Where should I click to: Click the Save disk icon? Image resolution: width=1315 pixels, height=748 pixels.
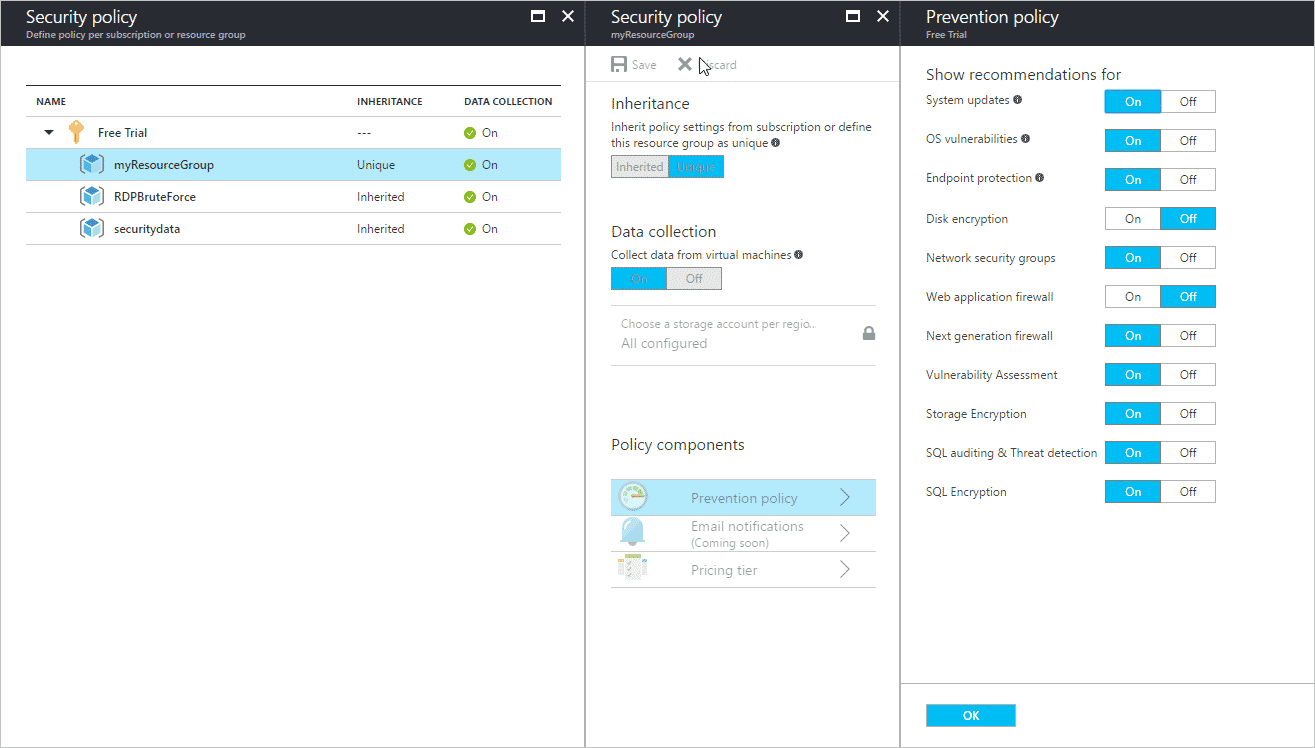(620, 65)
